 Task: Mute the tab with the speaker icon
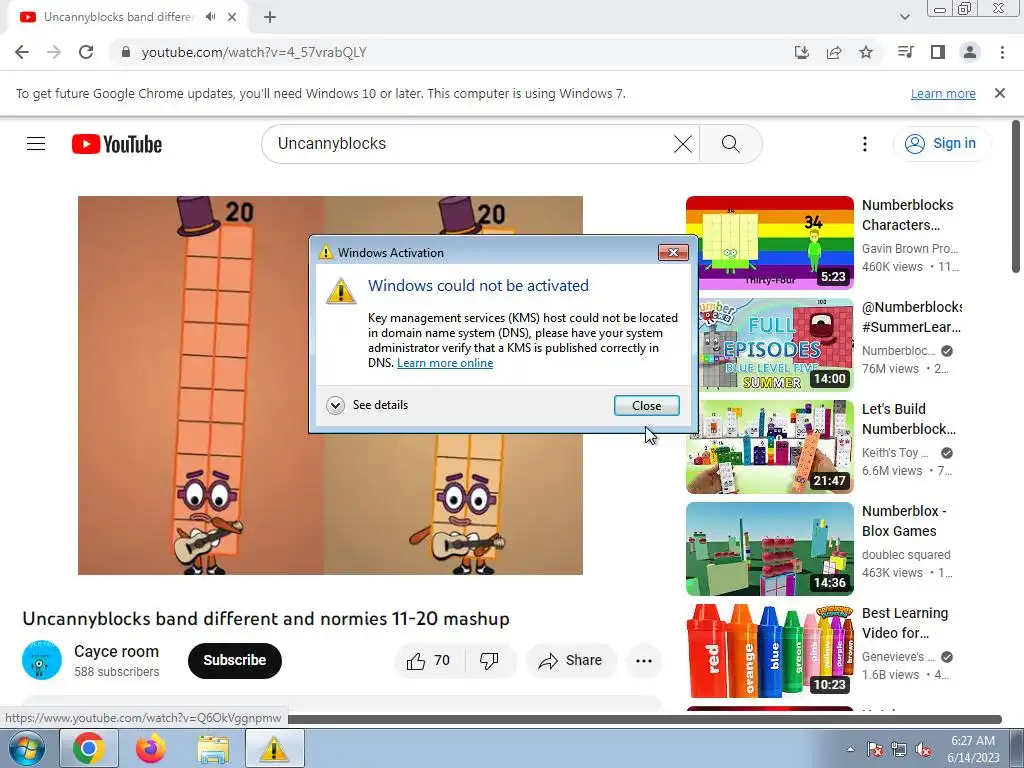pyautogui.click(x=210, y=17)
